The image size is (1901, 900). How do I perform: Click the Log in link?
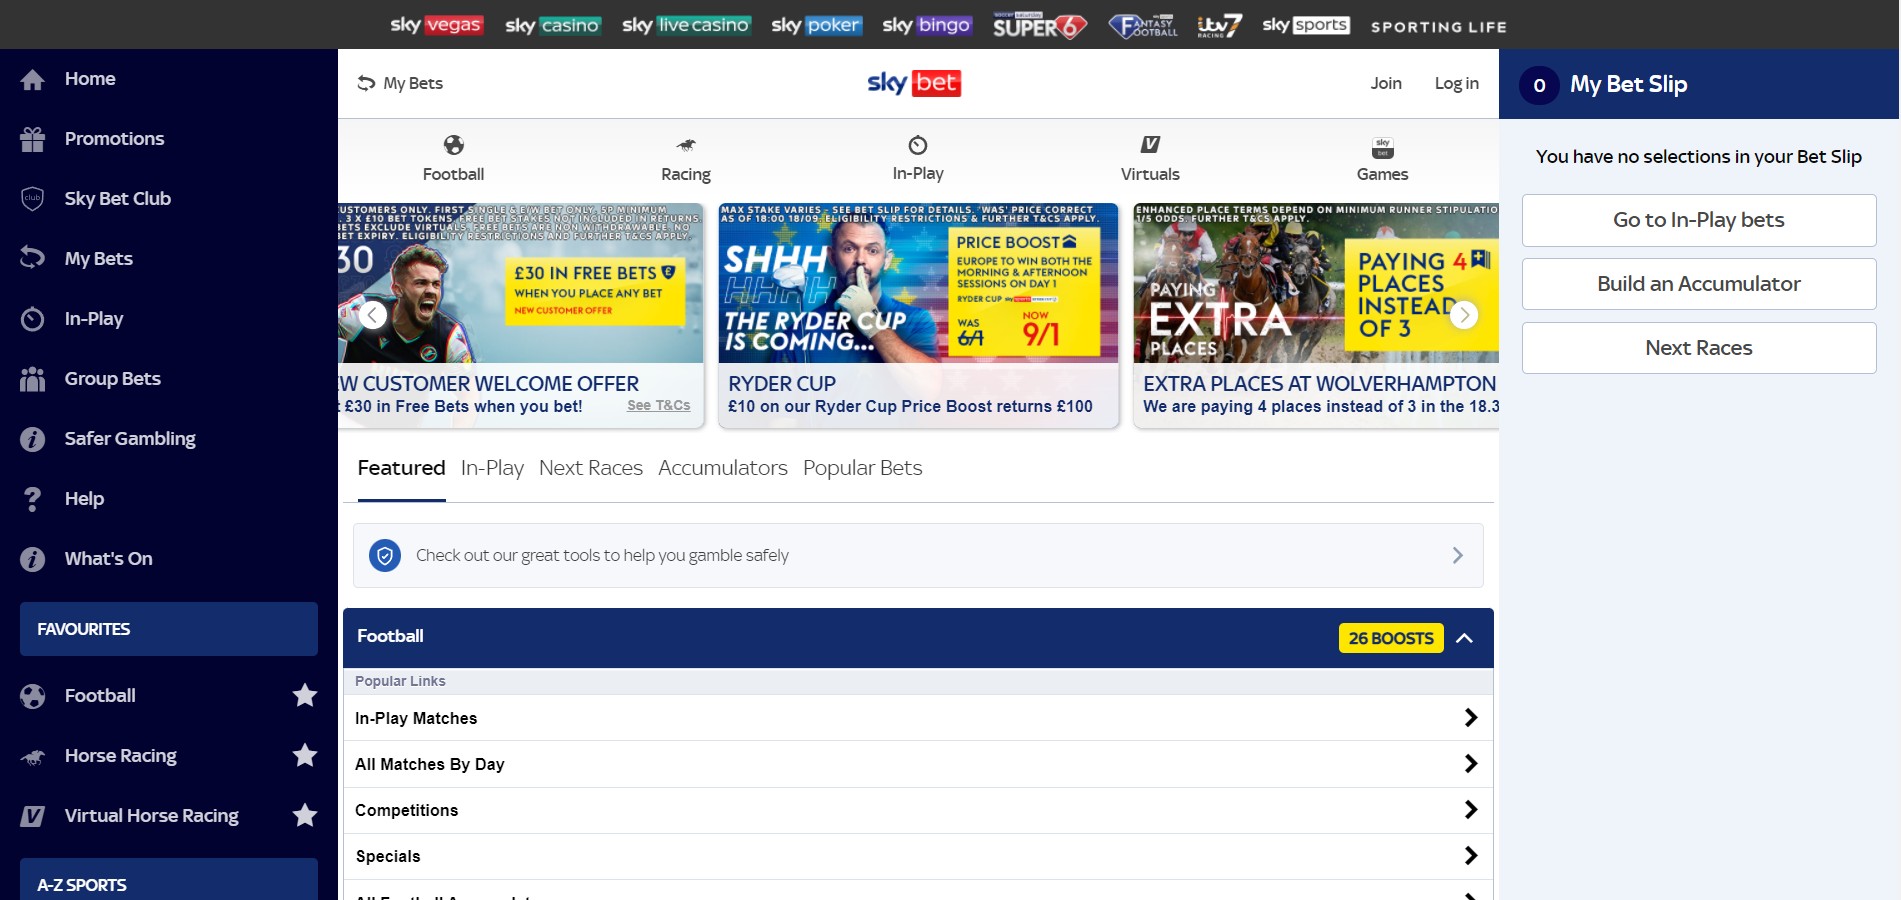(1456, 84)
